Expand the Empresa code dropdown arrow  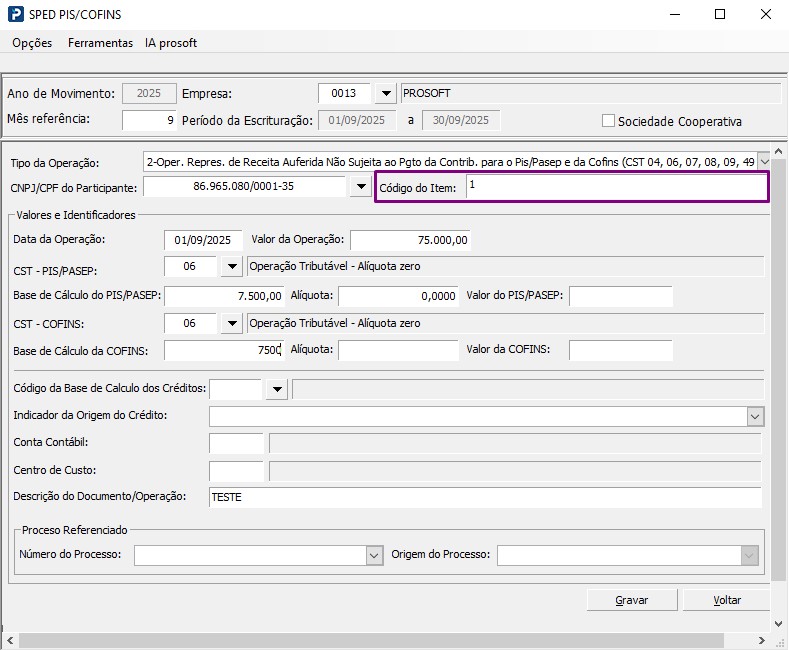pos(385,94)
